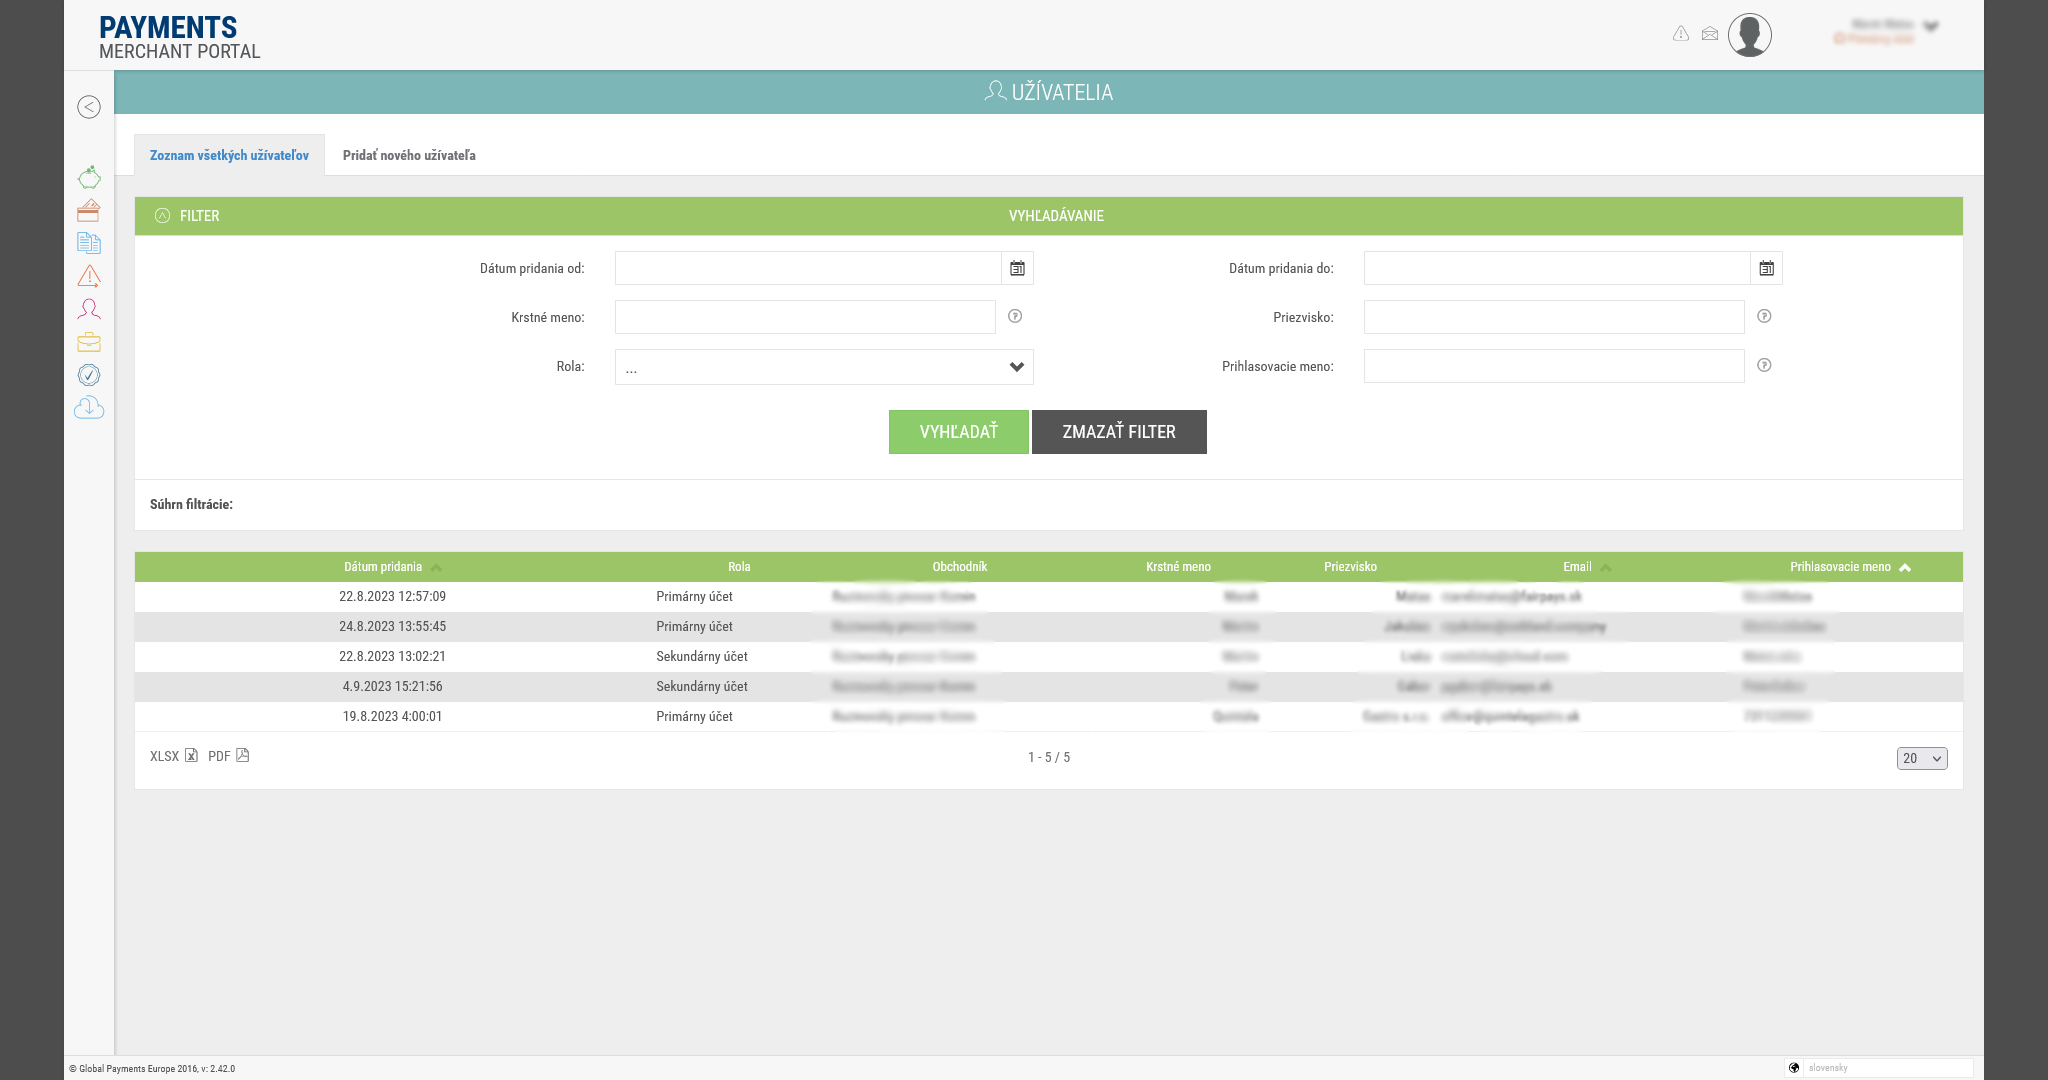Click the warning triangle sidebar icon
Screen dimensions: 2048x1080
[89, 276]
